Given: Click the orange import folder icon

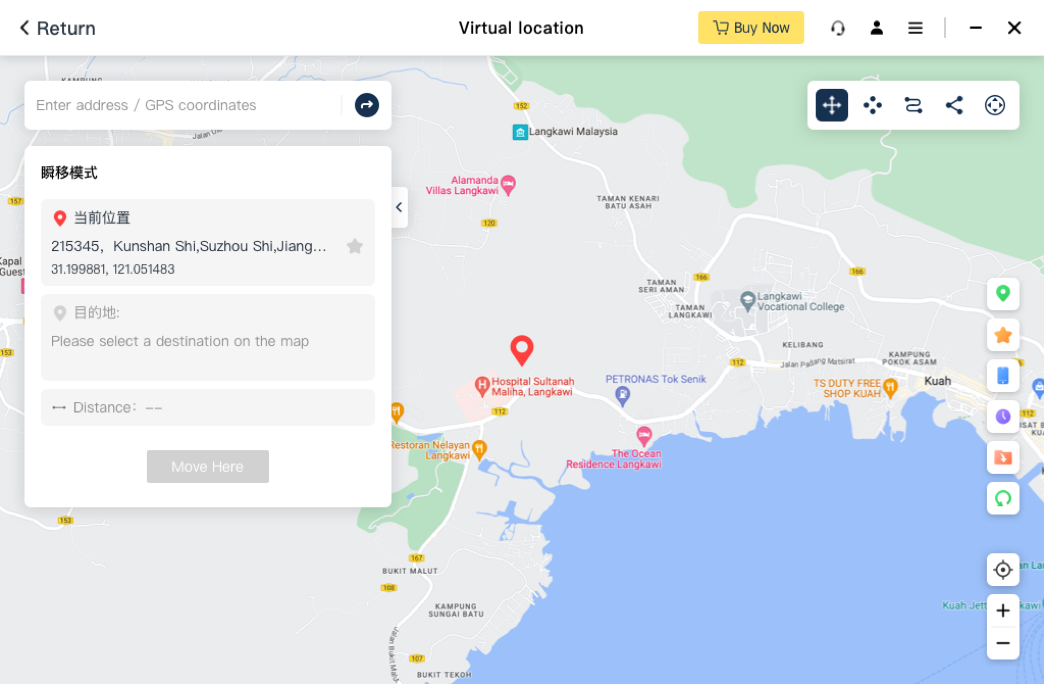Looking at the screenshot, I should 1003,458.
